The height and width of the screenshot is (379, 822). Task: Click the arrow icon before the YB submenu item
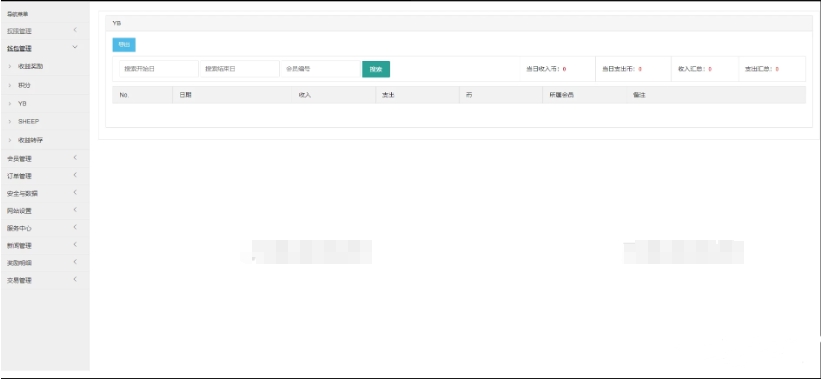coord(9,104)
